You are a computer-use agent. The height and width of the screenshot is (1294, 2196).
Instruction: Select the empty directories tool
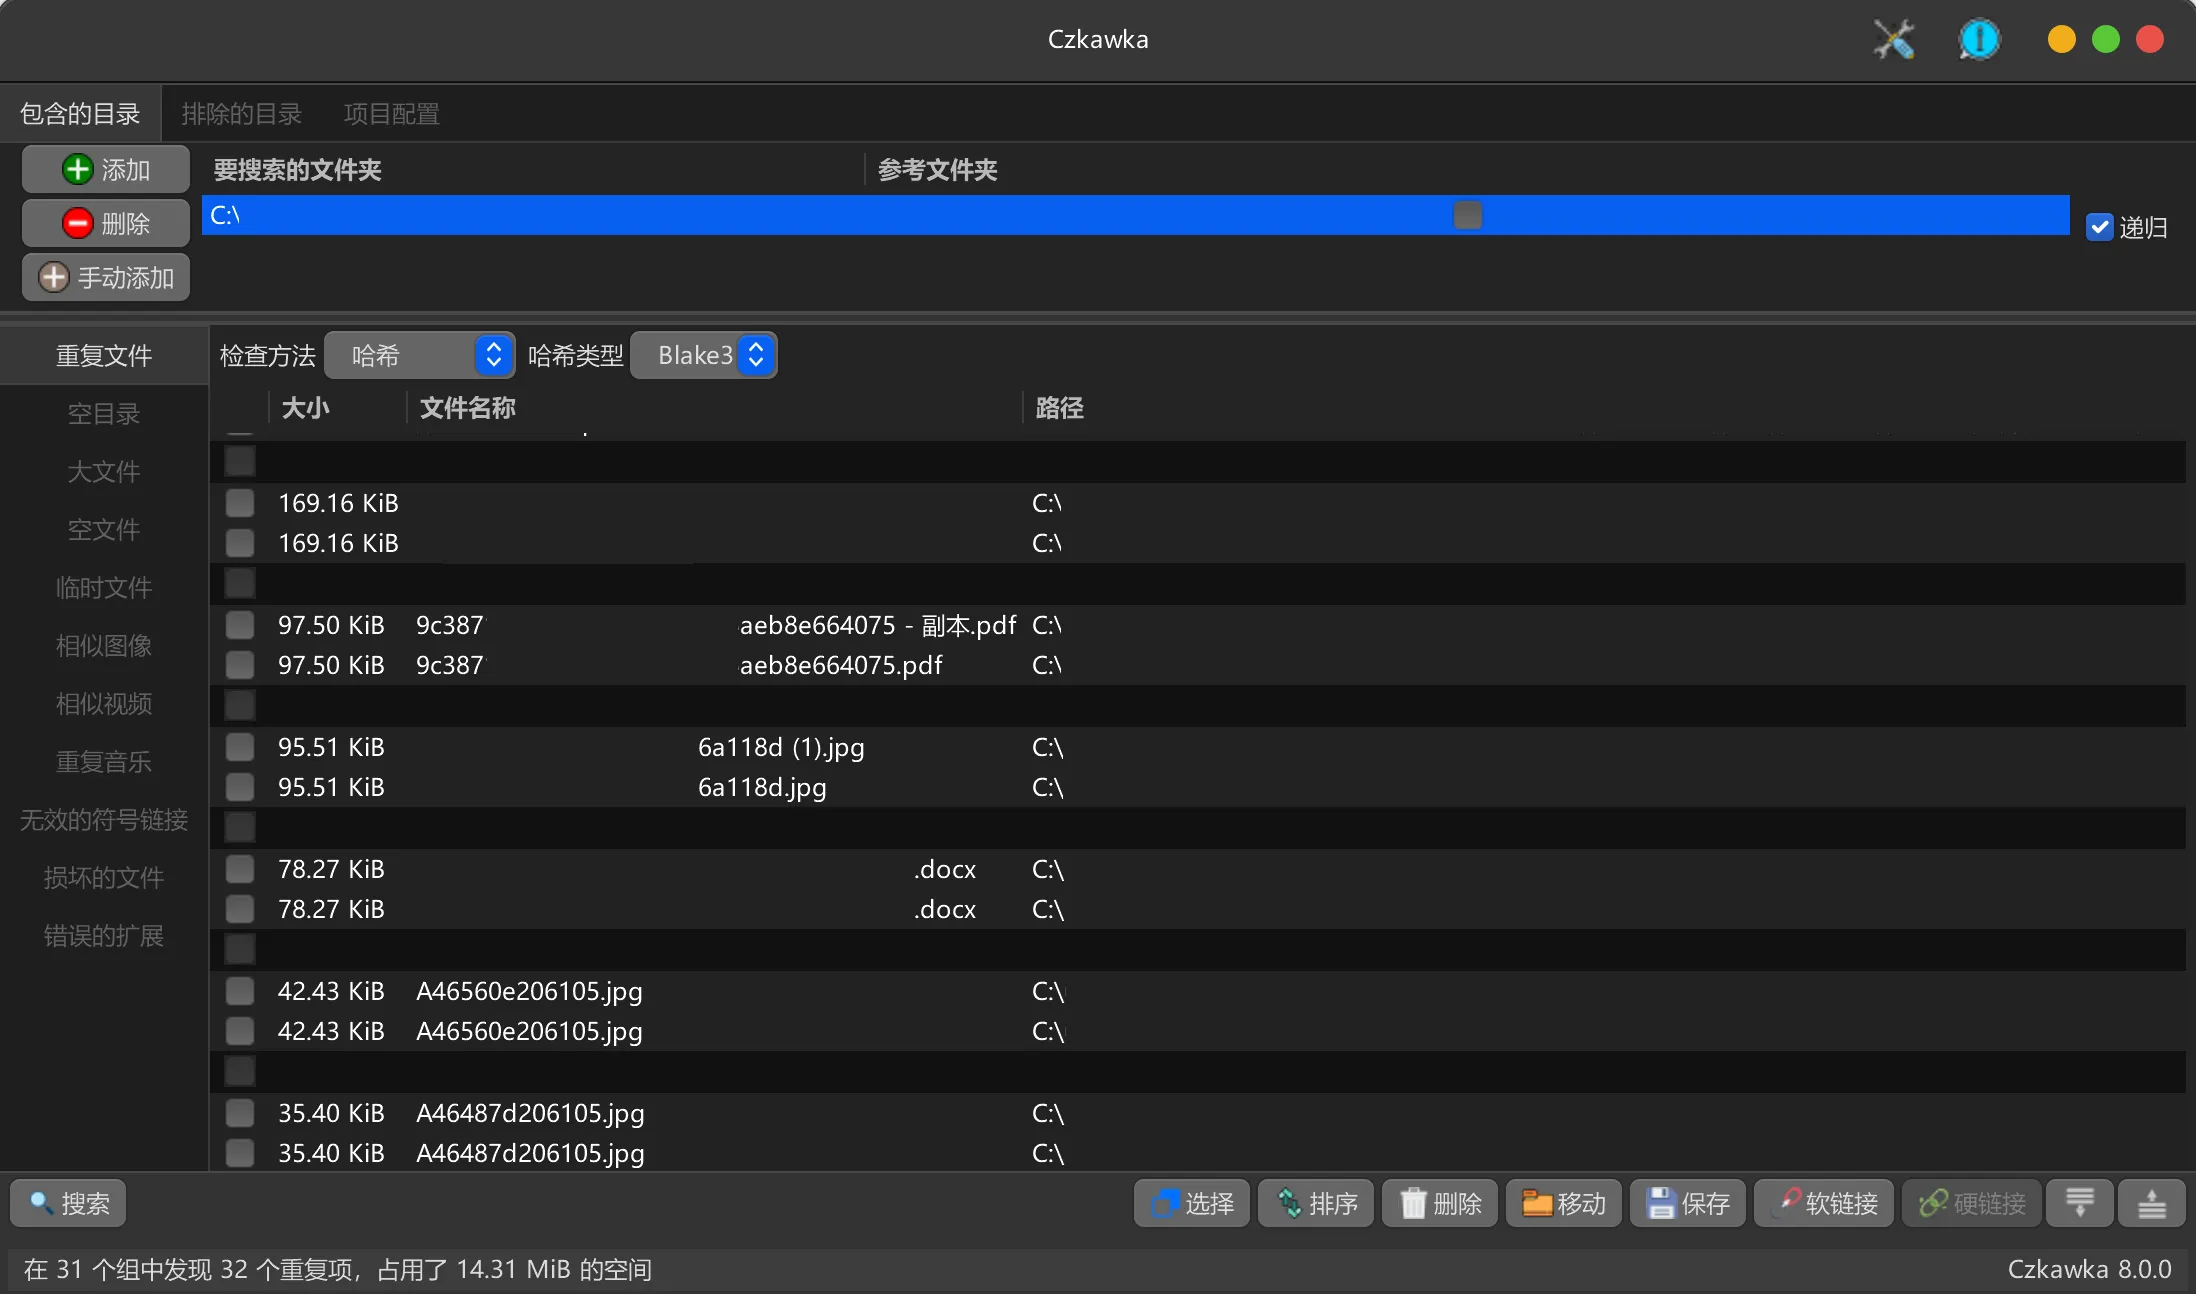tap(104, 414)
